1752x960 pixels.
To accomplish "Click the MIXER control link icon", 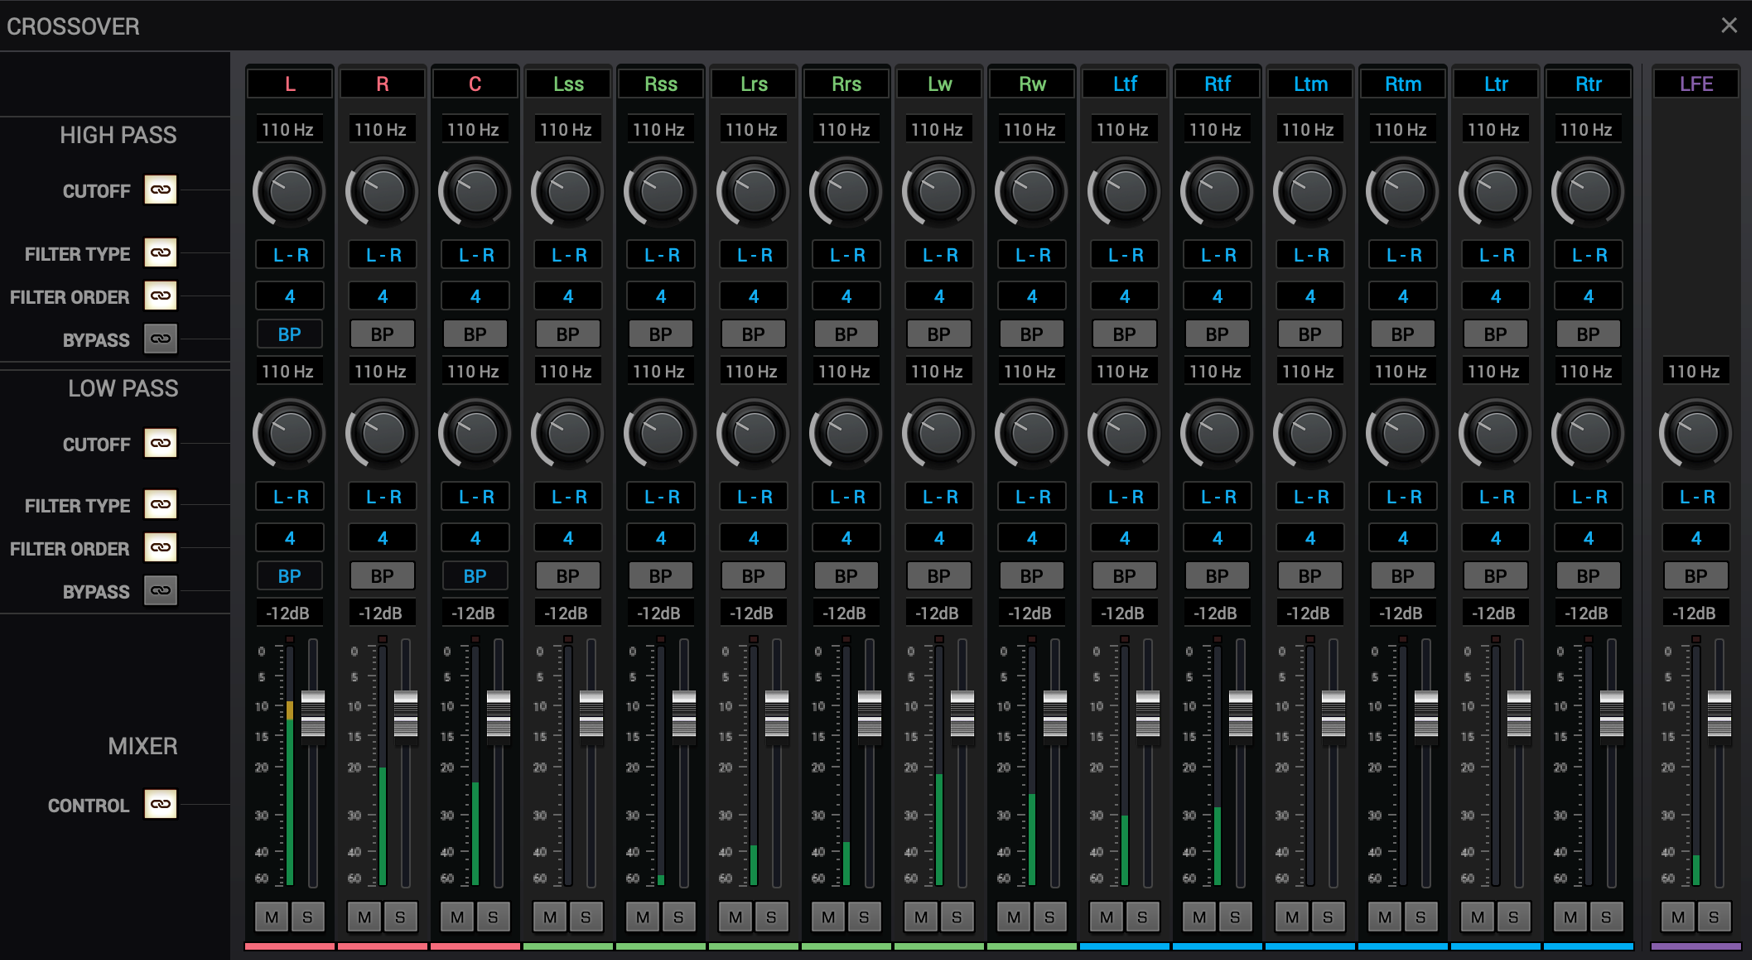I will [160, 804].
